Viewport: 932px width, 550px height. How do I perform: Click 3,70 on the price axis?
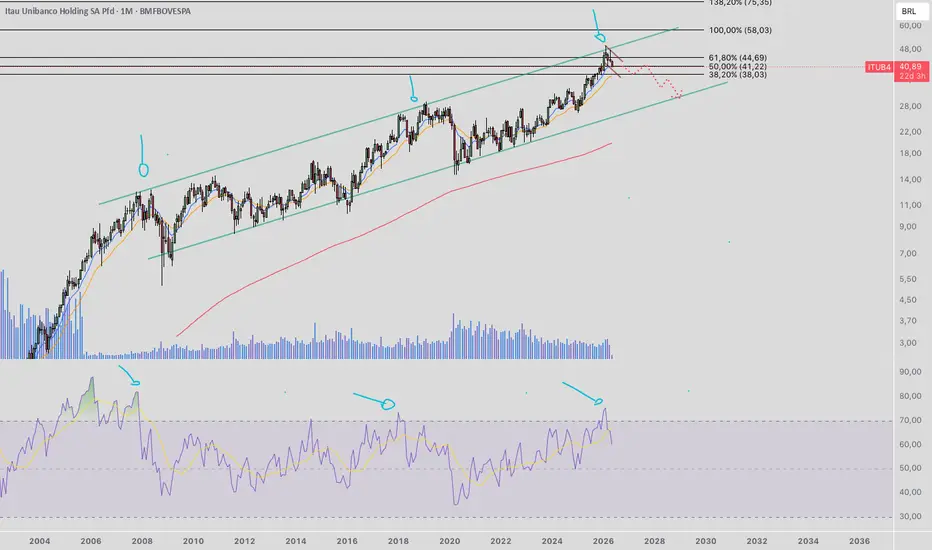(908, 321)
